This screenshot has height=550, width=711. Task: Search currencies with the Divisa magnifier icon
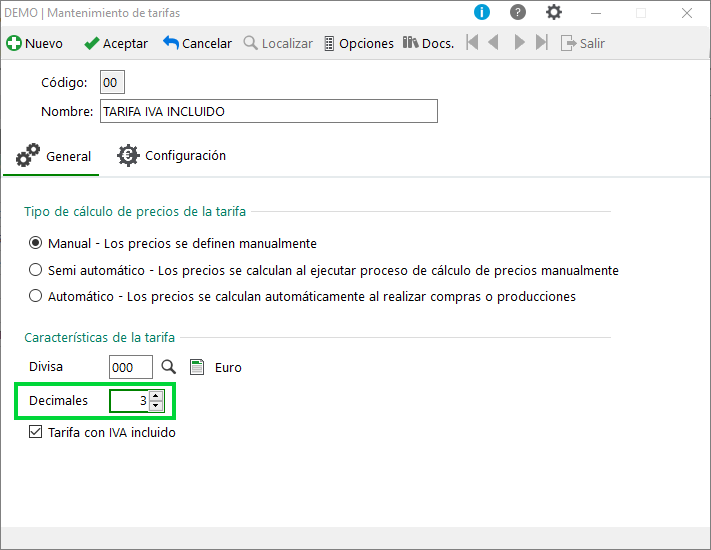pos(169,367)
